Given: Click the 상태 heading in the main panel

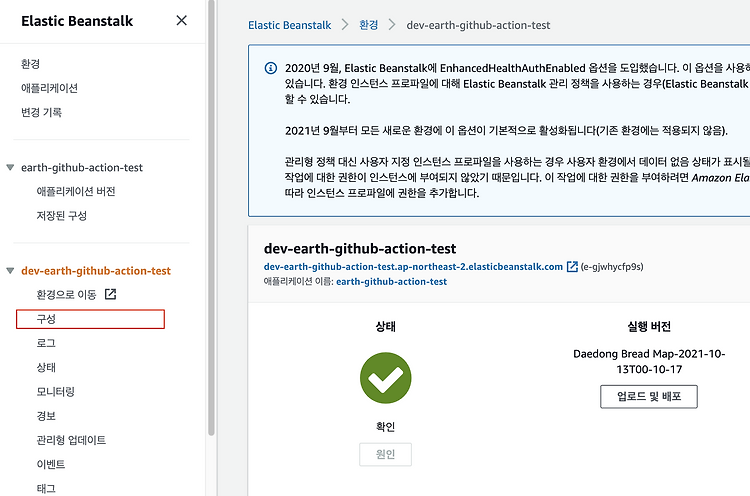Looking at the screenshot, I should coord(386,327).
